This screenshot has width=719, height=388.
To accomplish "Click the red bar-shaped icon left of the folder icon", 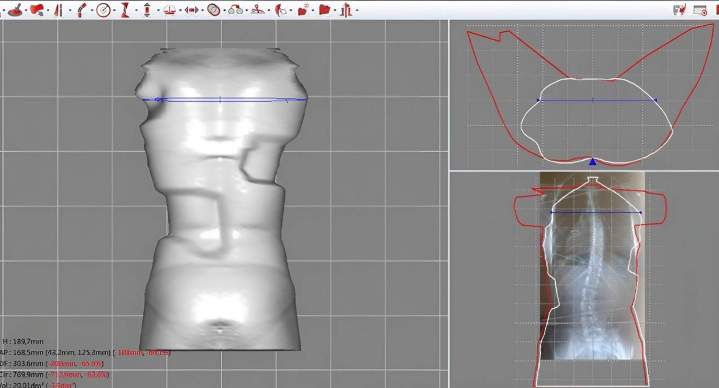I will 303,10.
